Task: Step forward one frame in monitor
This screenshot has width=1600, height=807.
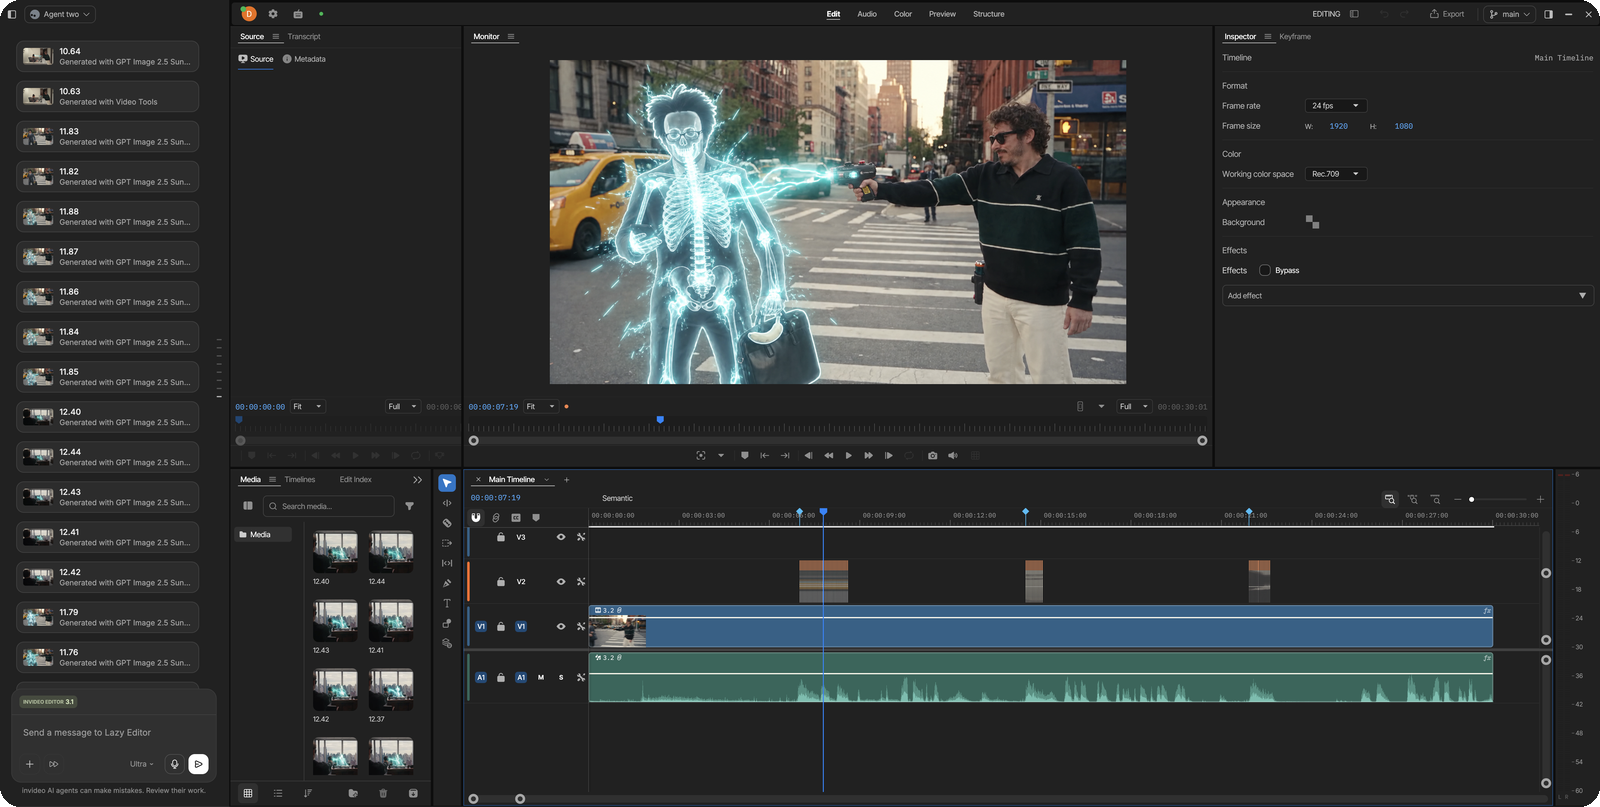Action: [x=888, y=455]
